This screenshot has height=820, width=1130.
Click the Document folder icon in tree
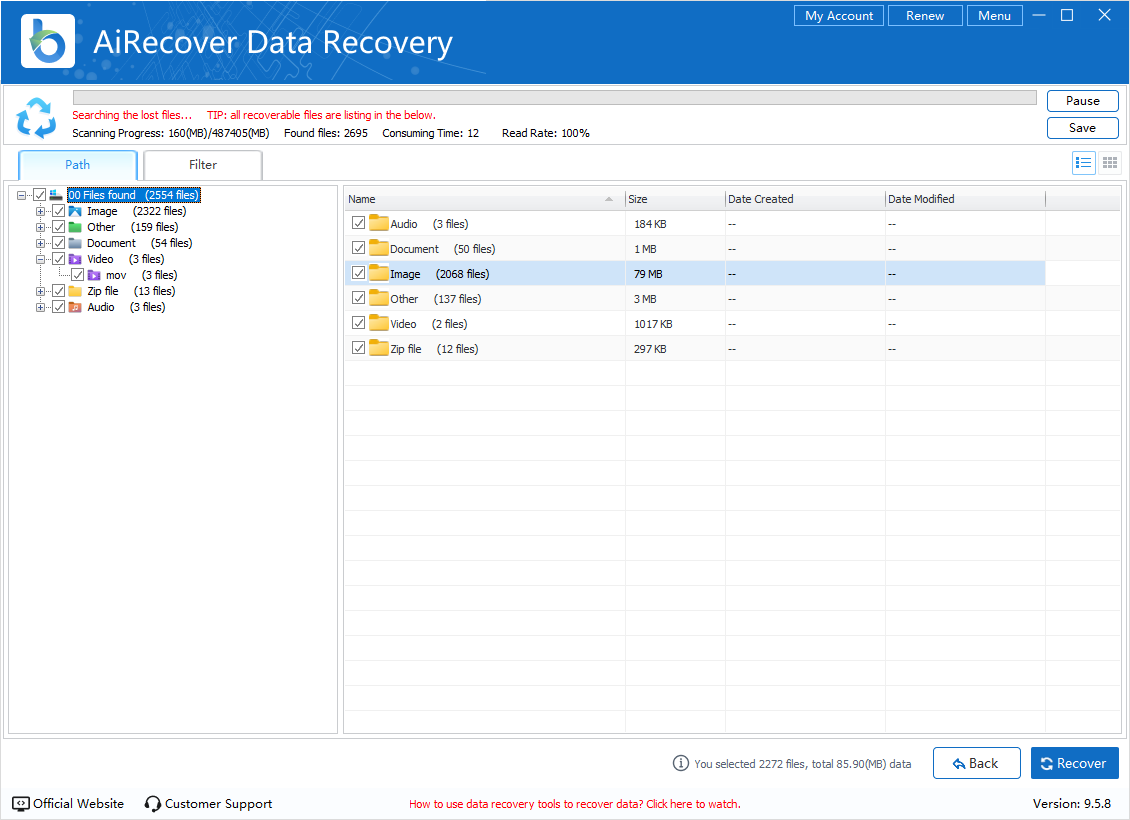coord(75,243)
